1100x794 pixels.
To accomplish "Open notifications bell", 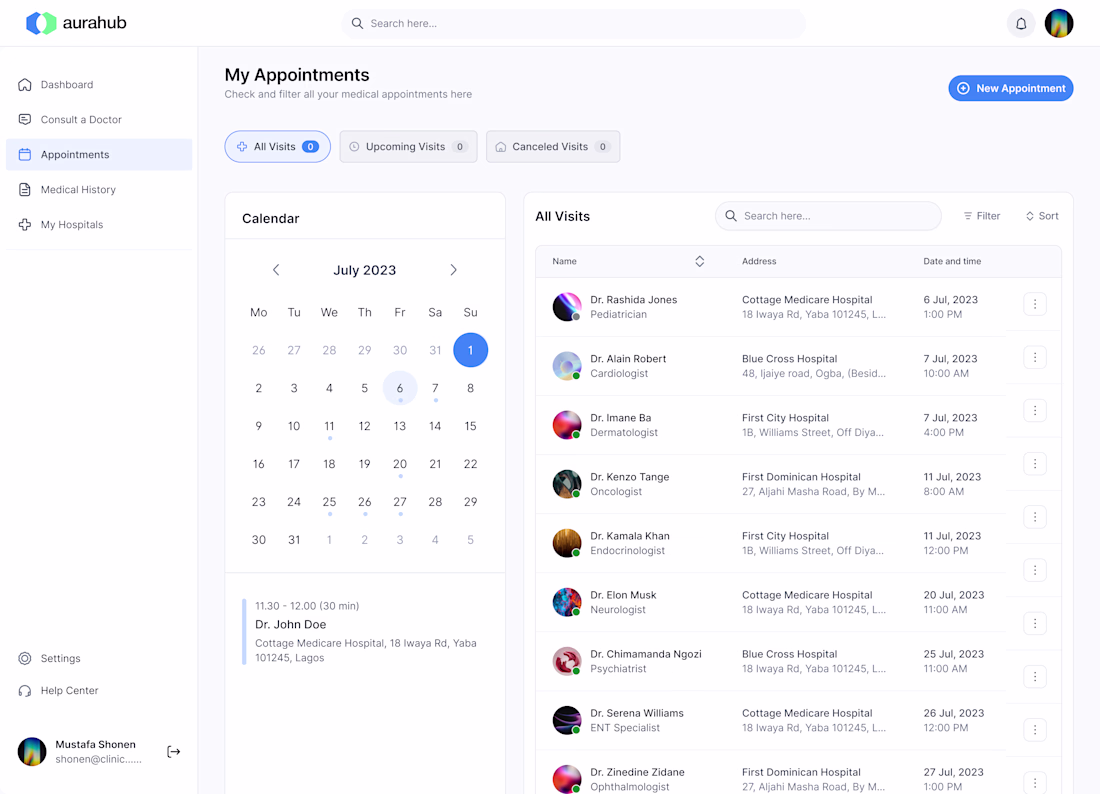I will coord(1021,24).
